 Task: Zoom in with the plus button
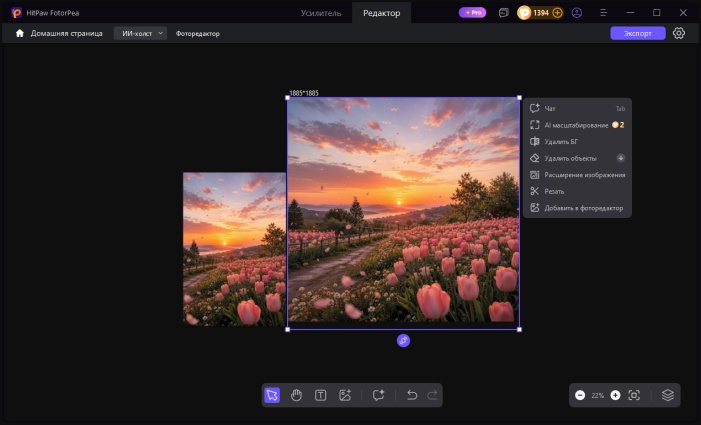point(615,395)
